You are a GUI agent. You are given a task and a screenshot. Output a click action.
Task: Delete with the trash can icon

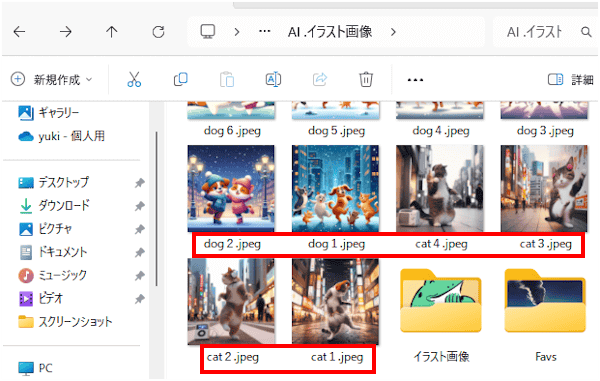(x=366, y=79)
